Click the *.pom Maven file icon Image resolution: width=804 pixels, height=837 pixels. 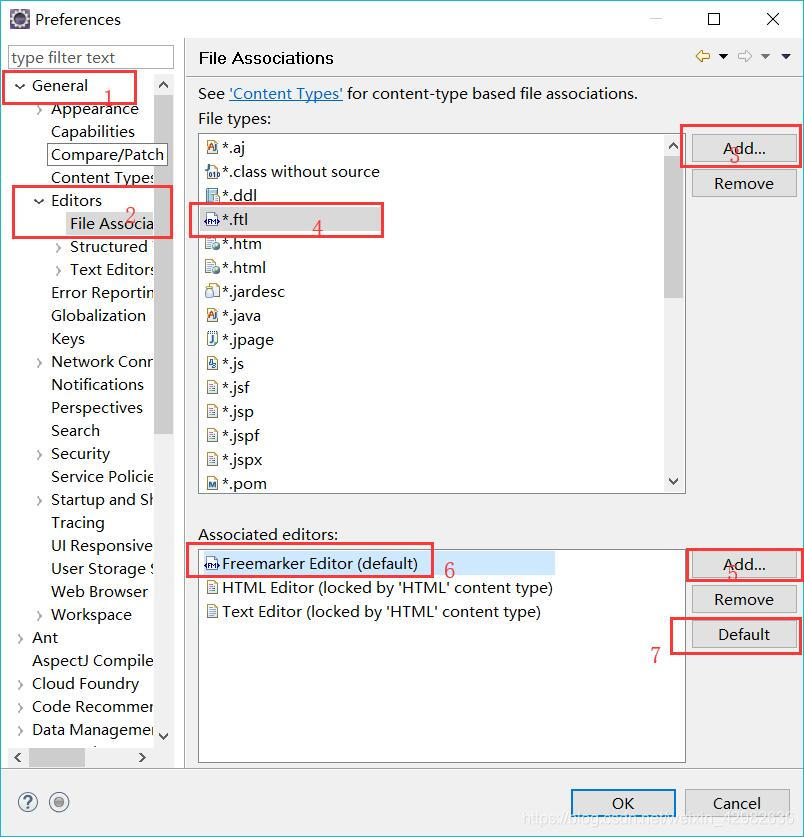point(212,483)
